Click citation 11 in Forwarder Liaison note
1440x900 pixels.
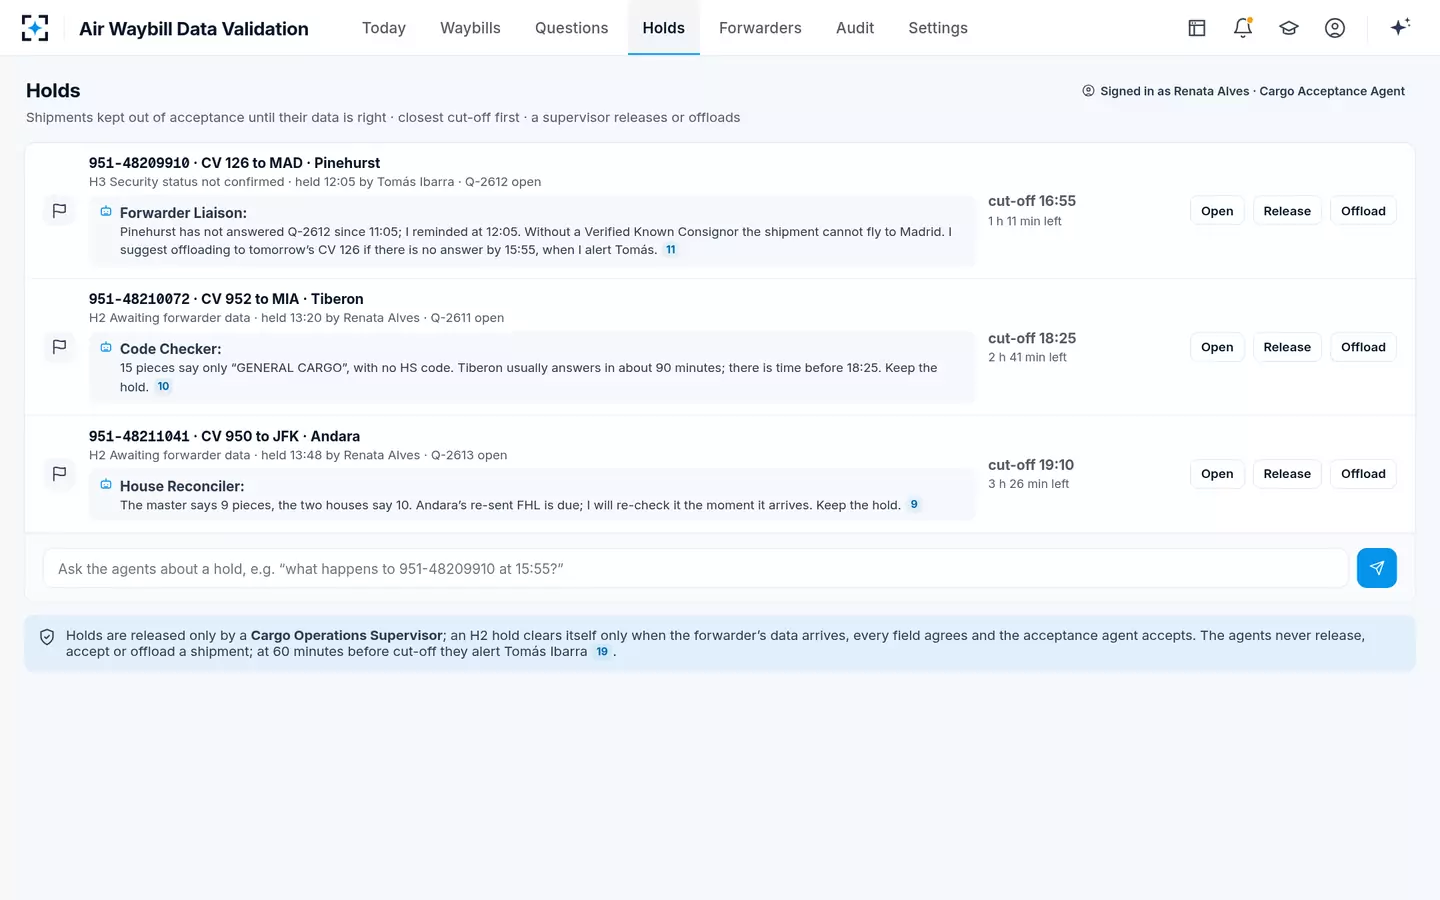pos(671,250)
